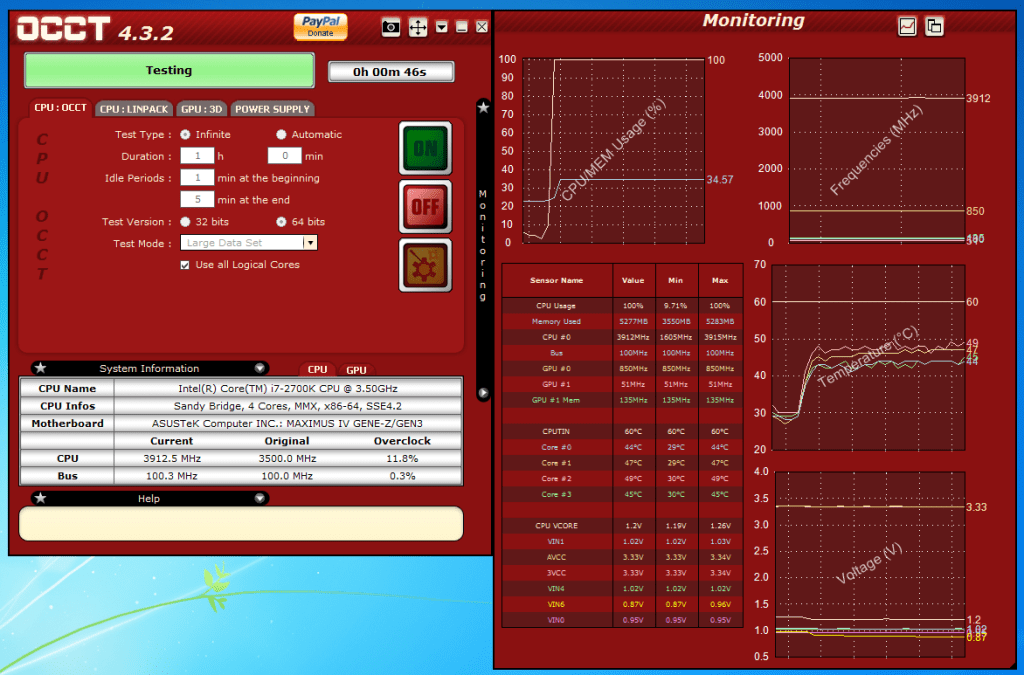Click the graph view icon in Monitoring

(908, 26)
